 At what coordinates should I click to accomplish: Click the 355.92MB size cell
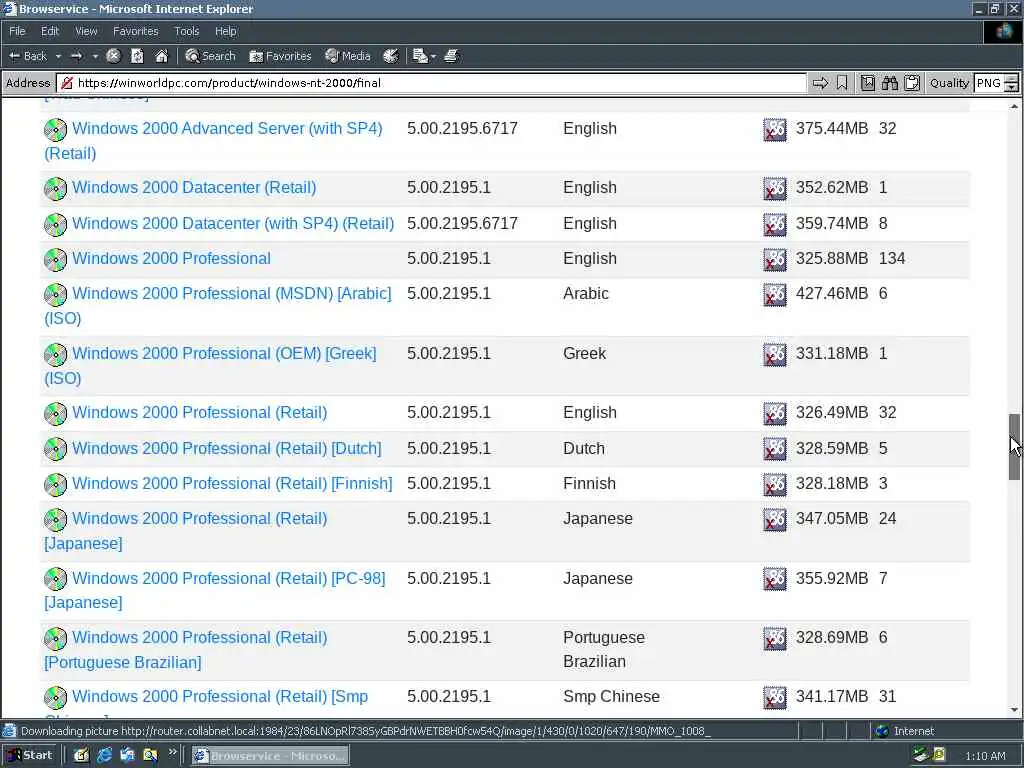[x=831, y=579]
